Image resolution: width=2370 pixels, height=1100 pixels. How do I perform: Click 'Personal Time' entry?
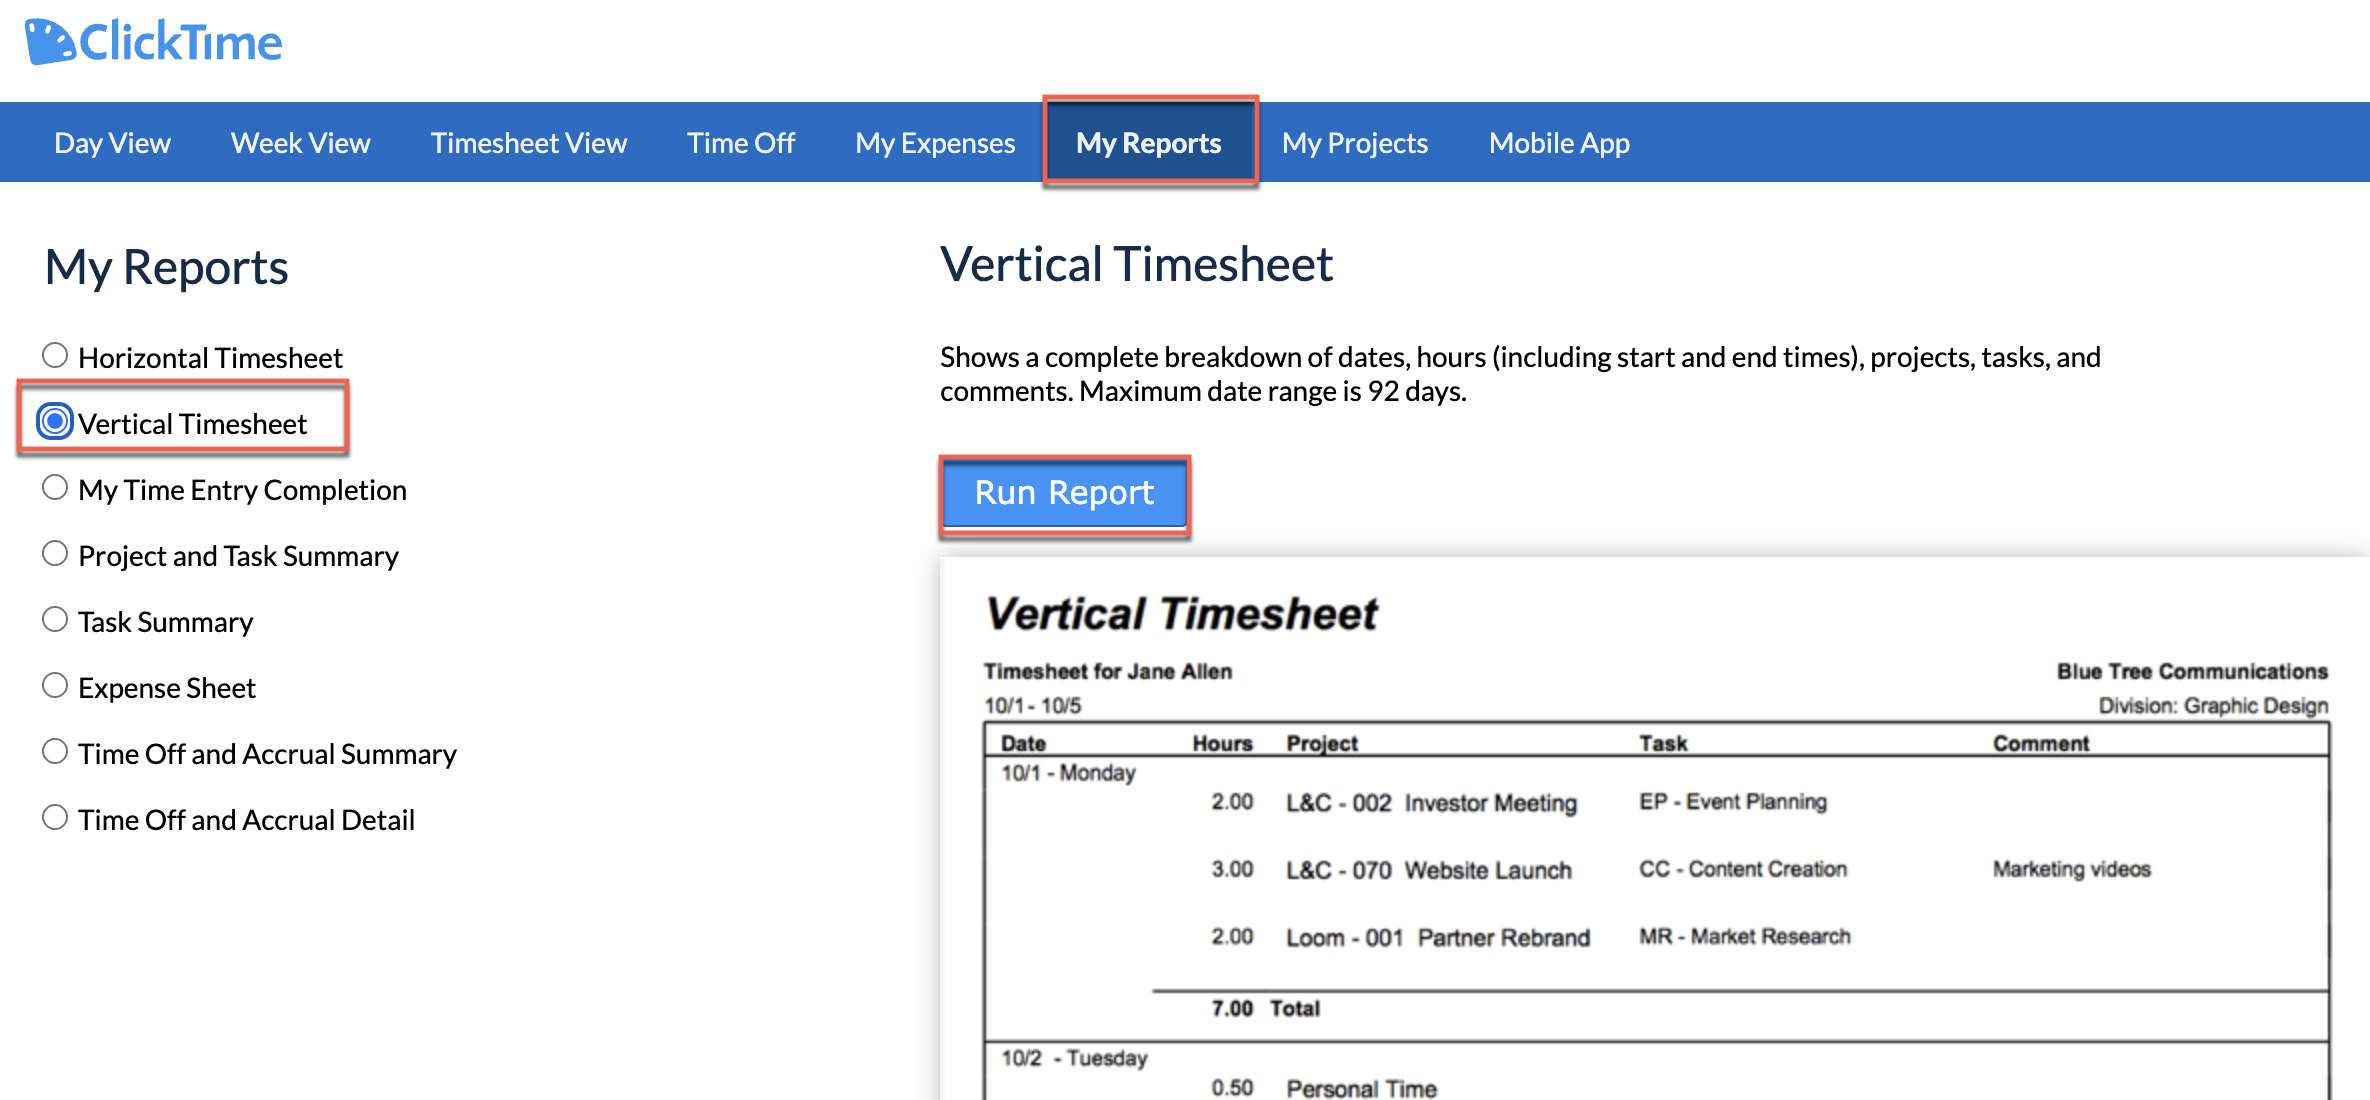(x=1361, y=1088)
